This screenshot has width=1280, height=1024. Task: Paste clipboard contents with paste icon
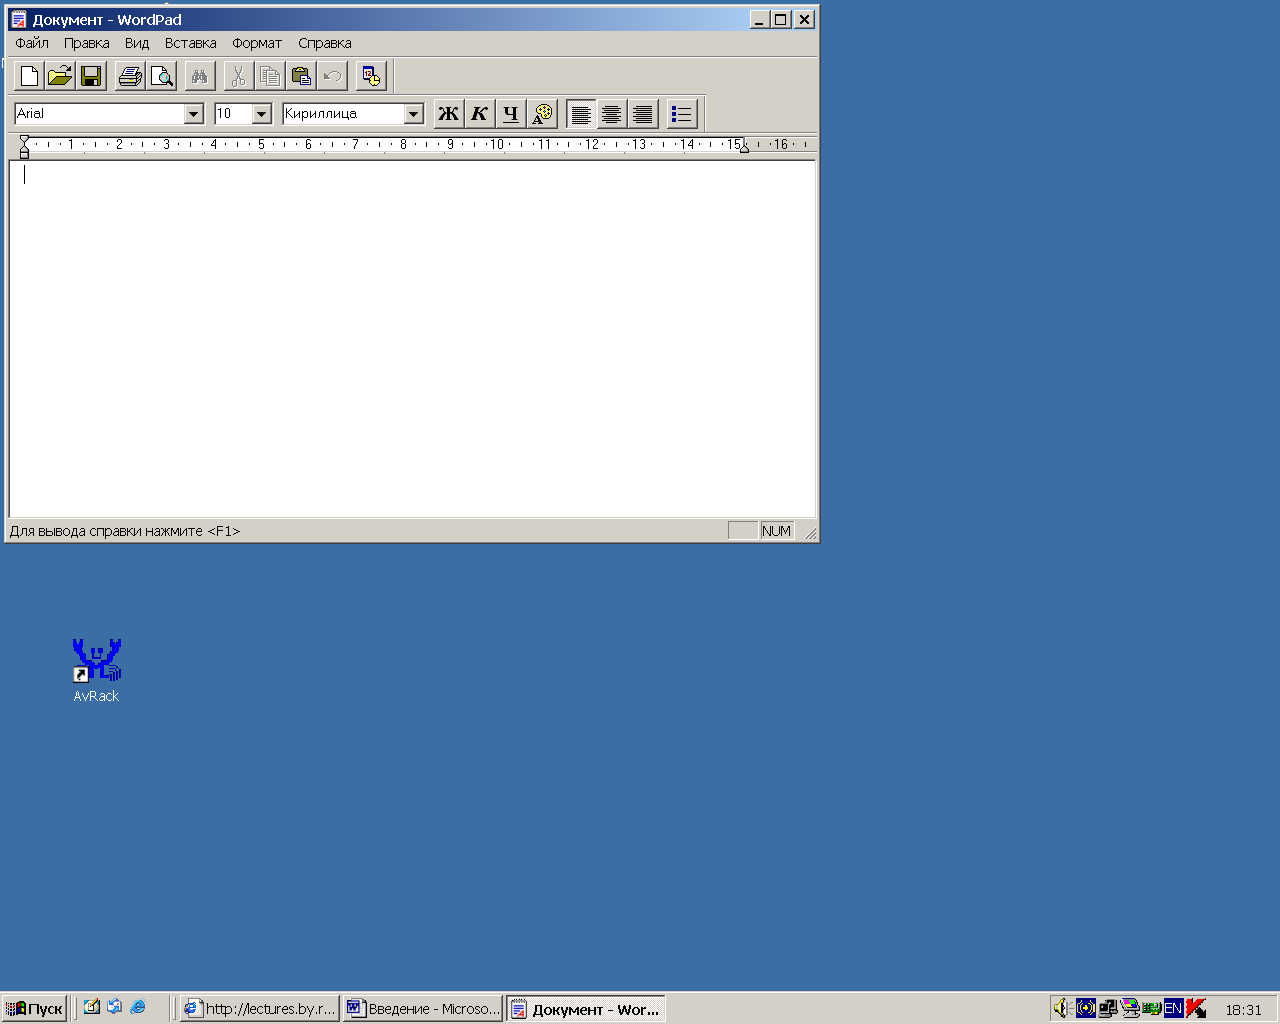(x=301, y=76)
